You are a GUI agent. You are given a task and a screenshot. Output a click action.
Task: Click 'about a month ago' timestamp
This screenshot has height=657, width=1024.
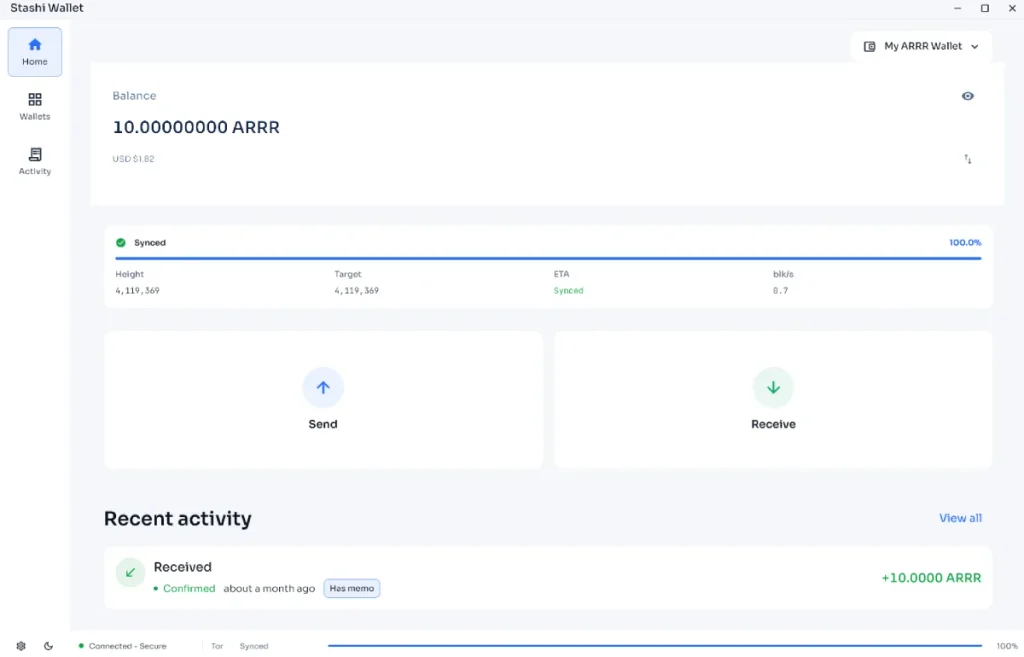269,588
